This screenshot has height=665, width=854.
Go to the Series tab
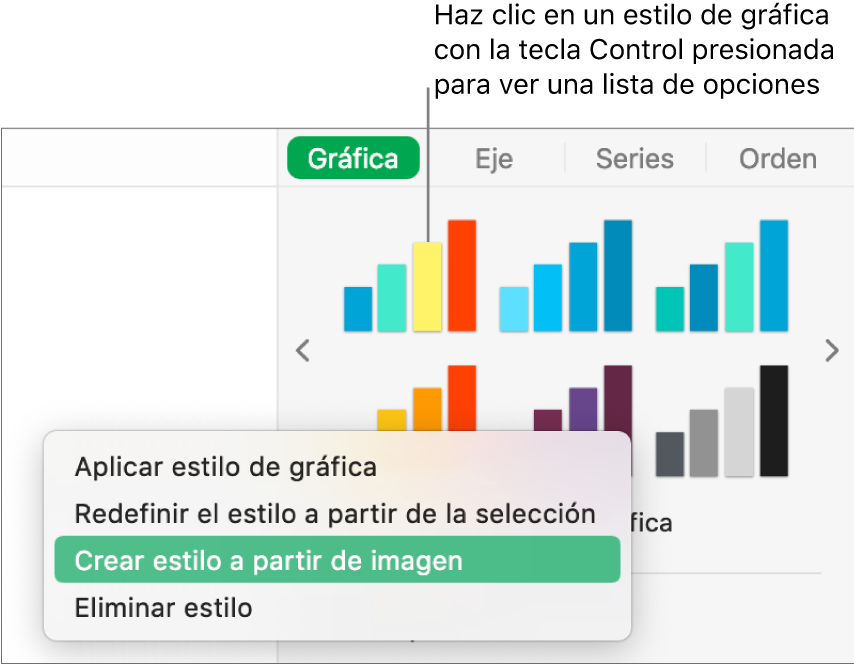(x=635, y=158)
